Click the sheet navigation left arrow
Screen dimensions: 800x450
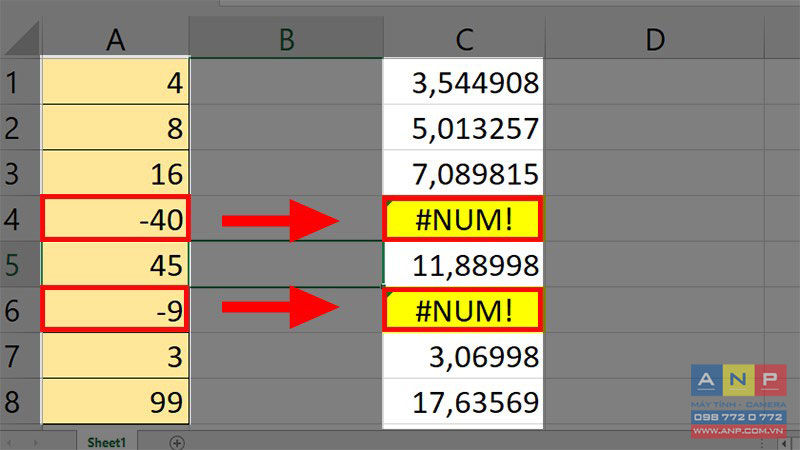coord(9,443)
